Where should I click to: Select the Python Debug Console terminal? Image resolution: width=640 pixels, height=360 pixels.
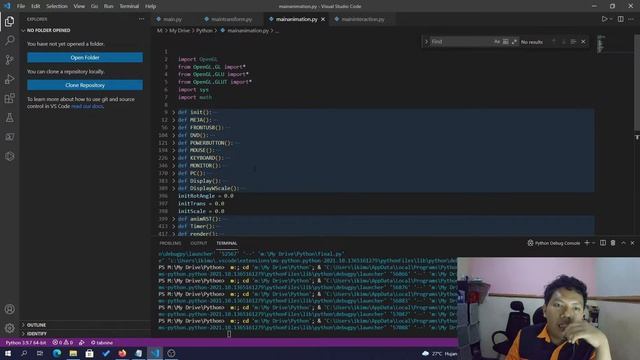point(553,243)
